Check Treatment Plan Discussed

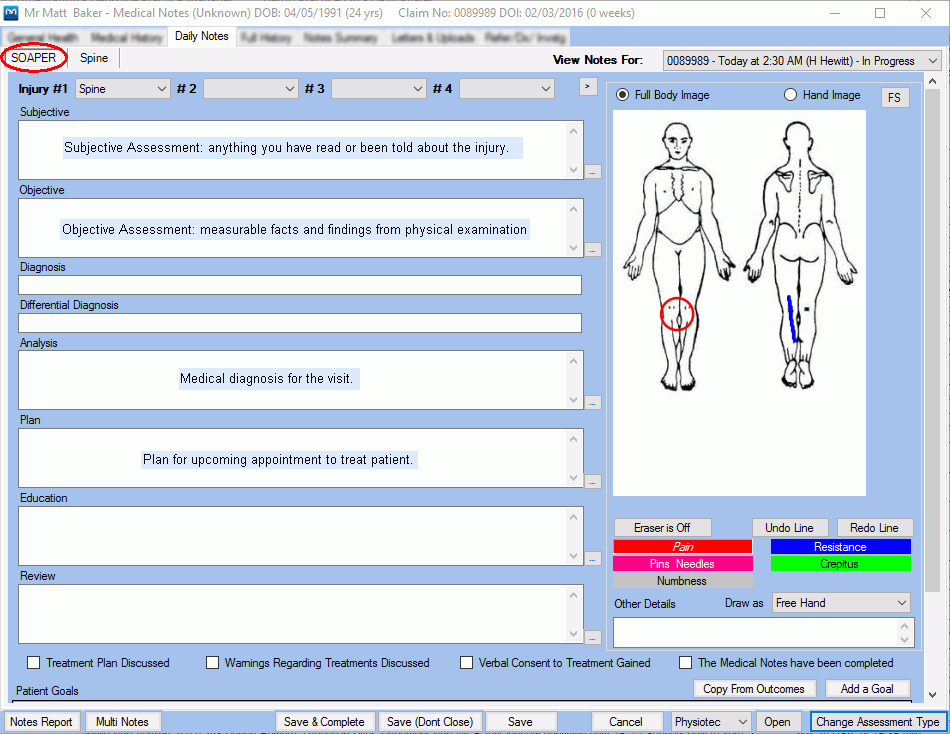pos(34,663)
